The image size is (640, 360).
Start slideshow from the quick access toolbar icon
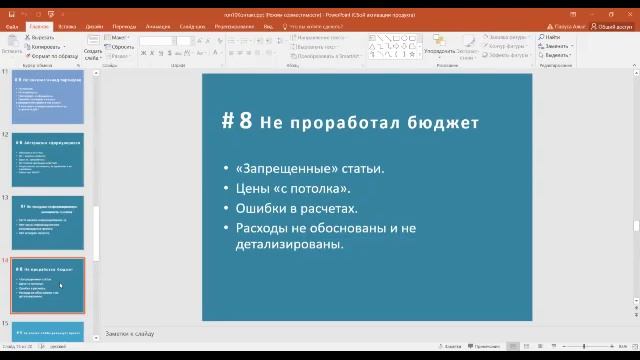pos(51,15)
